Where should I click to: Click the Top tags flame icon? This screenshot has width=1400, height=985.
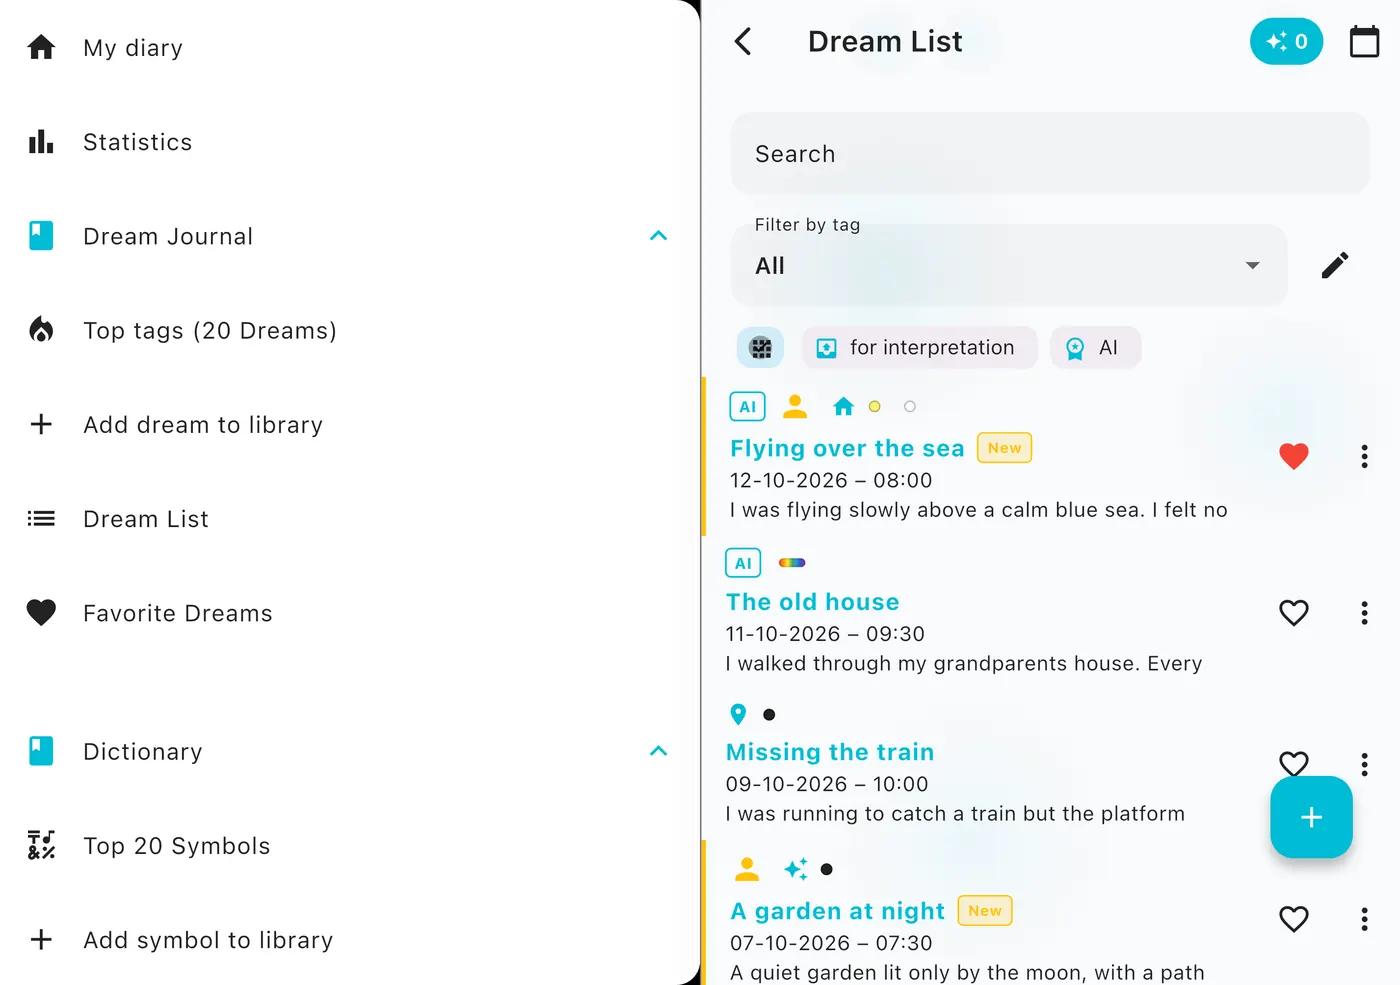[x=41, y=330]
